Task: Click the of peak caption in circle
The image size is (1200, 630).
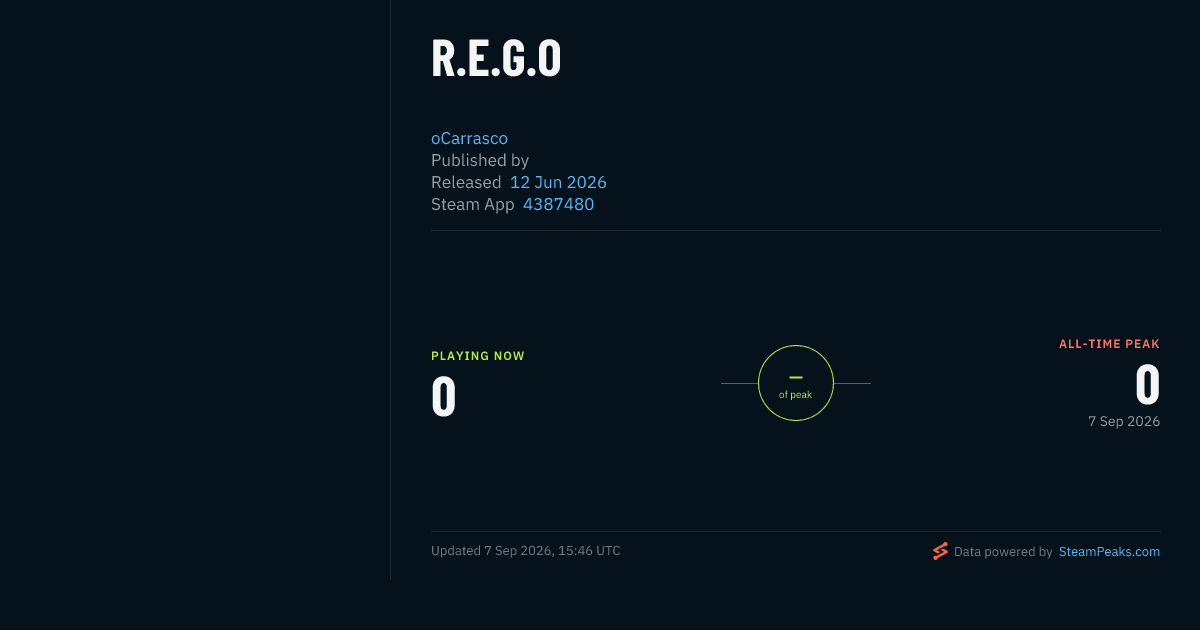Action: [x=796, y=395]
